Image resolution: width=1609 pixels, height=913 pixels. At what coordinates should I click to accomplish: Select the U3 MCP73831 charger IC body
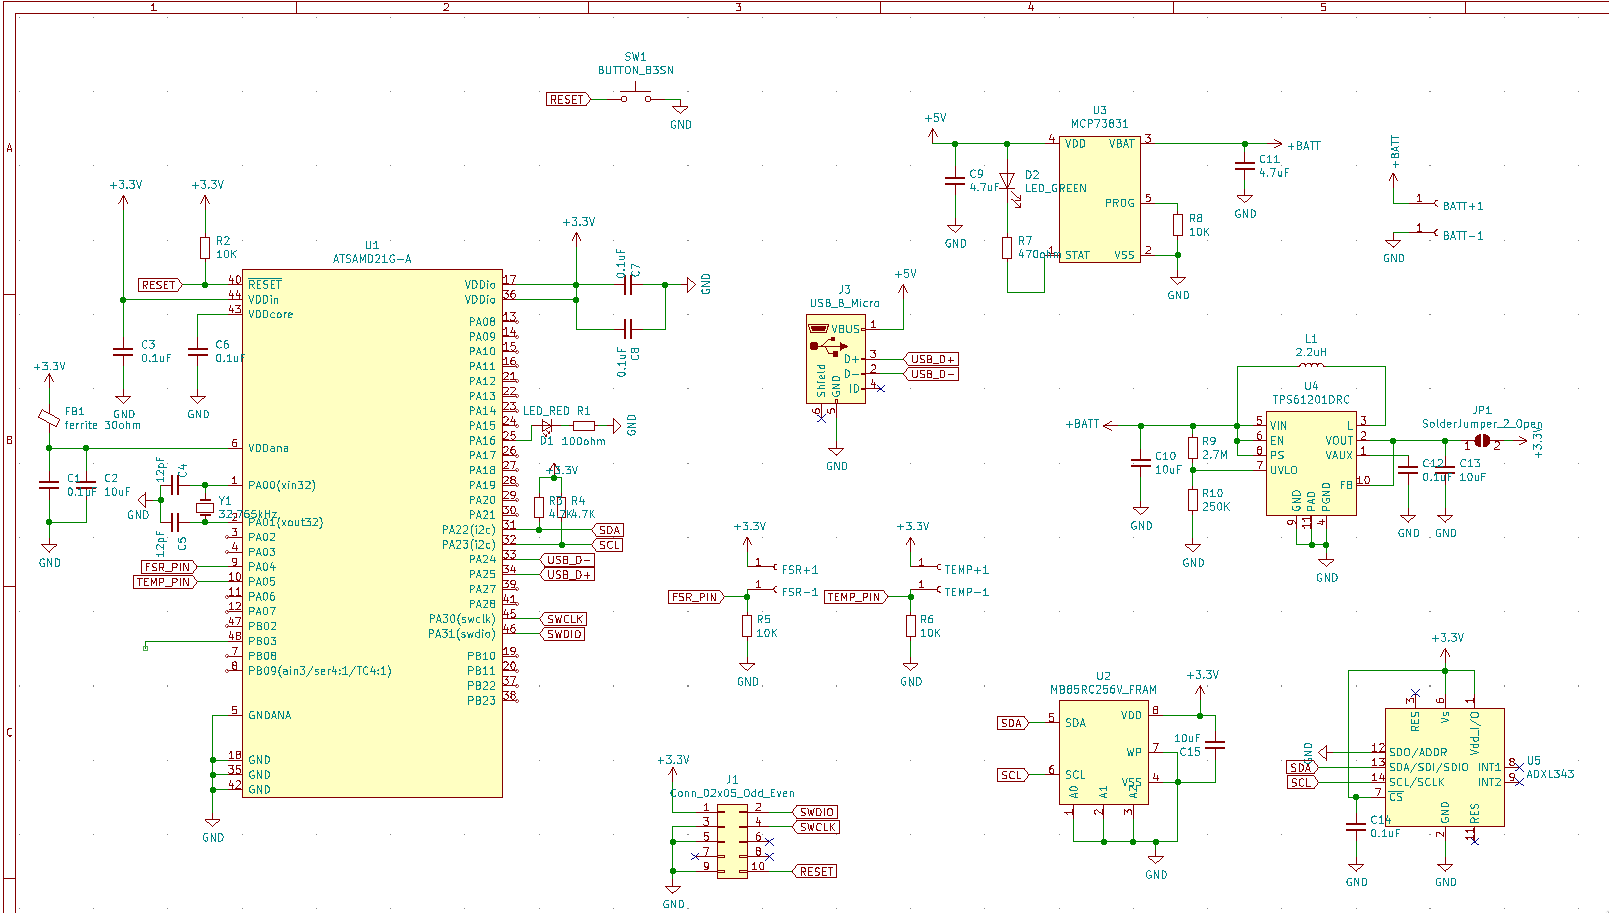1100,200
